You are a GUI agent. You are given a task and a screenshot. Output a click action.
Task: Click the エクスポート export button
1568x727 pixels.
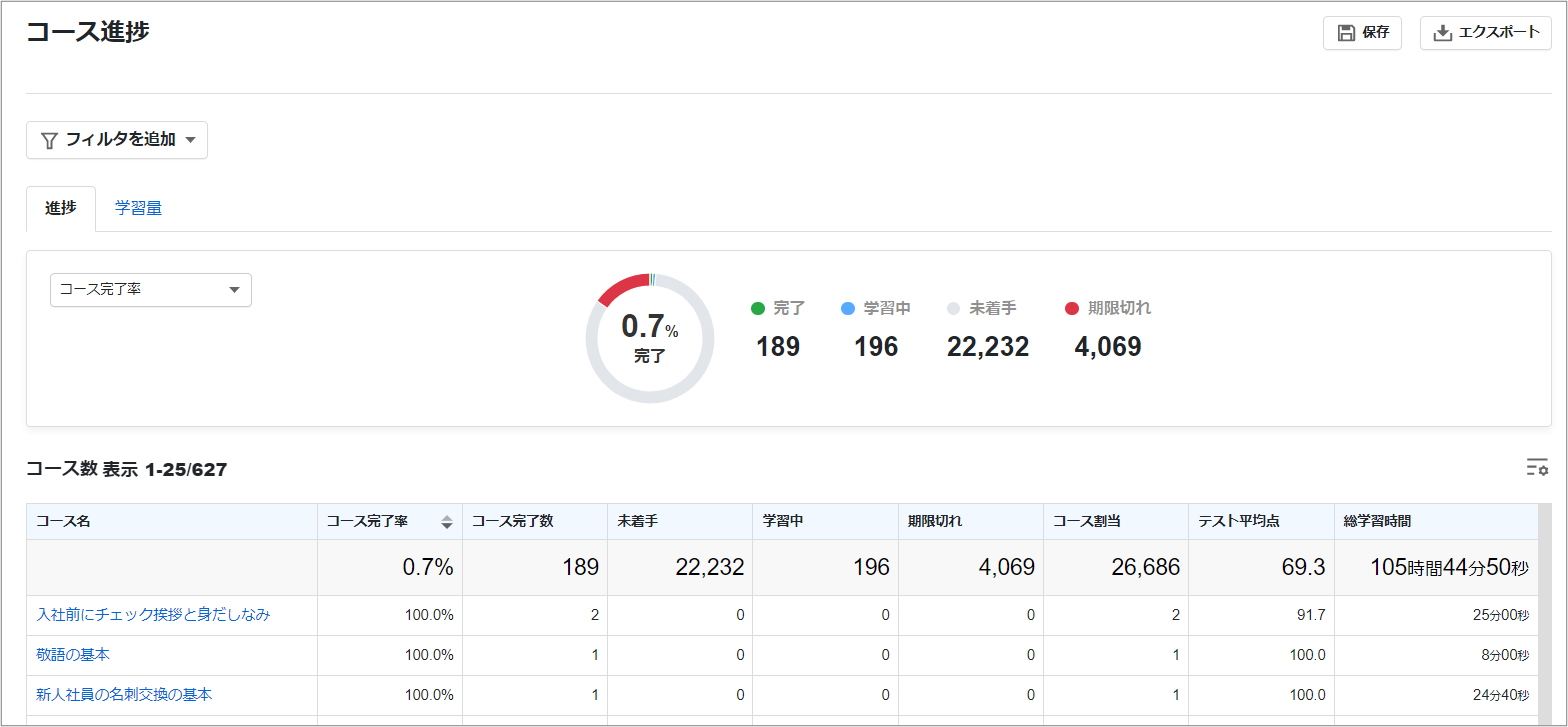pyautogui.click(x=1486, y=33)
